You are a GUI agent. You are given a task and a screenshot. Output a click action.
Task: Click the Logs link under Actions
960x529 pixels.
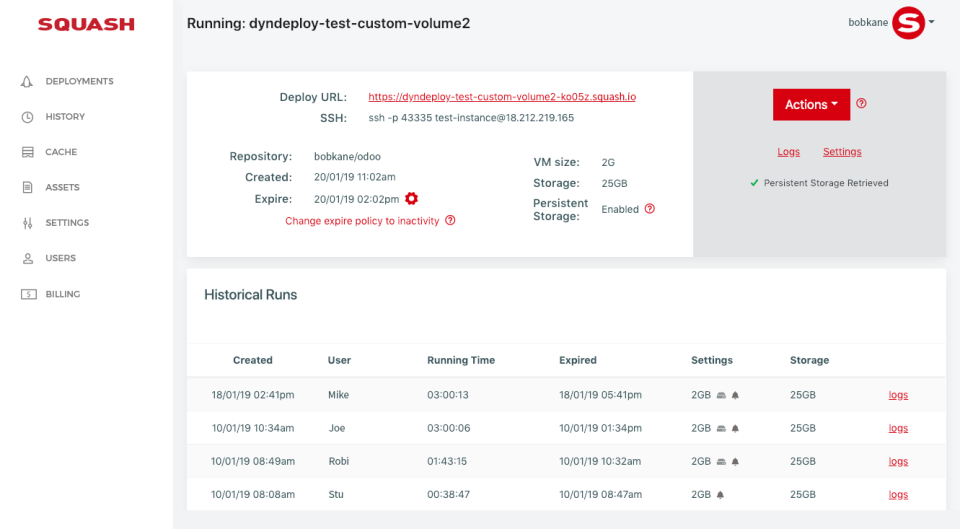[788, 152]
